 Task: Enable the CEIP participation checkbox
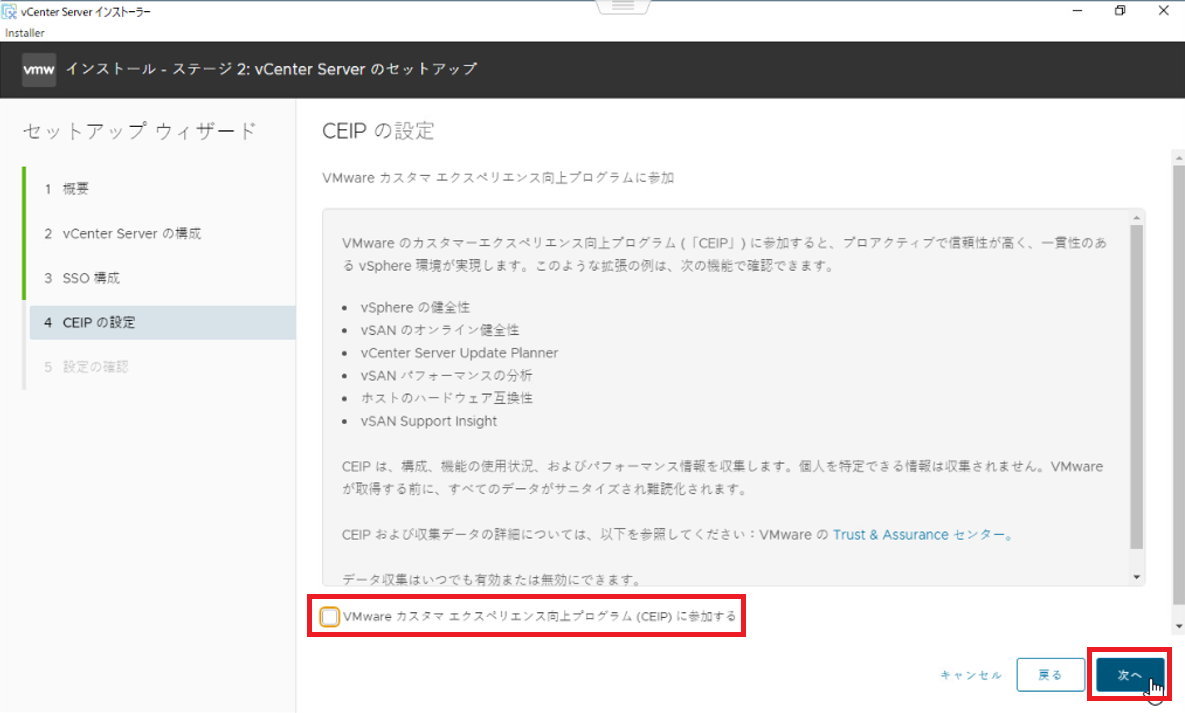coord(330,617)
